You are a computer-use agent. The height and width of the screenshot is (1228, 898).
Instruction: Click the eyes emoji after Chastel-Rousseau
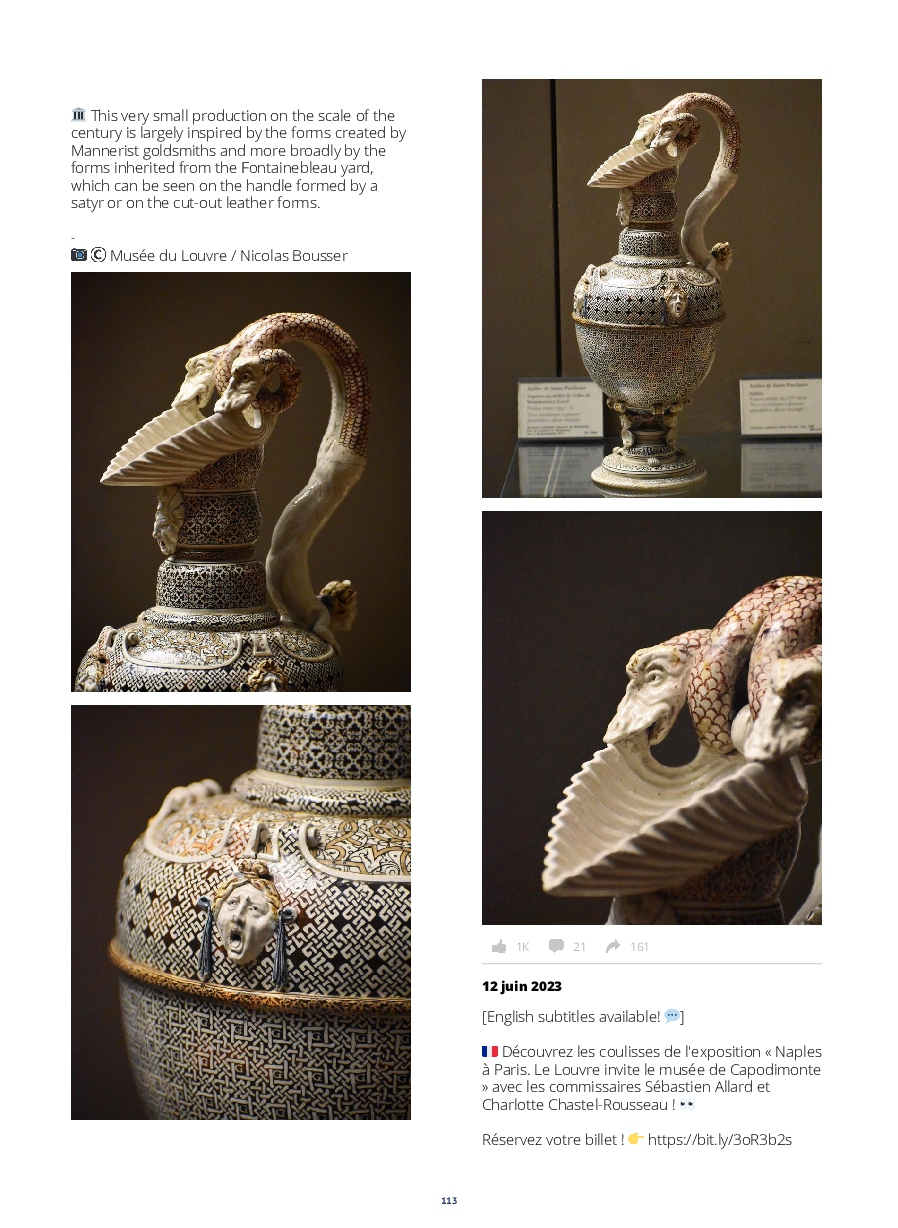click(687, 1105)
